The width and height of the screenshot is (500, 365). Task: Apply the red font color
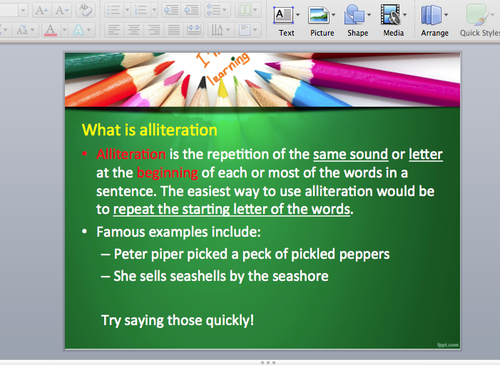click(51, 30)
